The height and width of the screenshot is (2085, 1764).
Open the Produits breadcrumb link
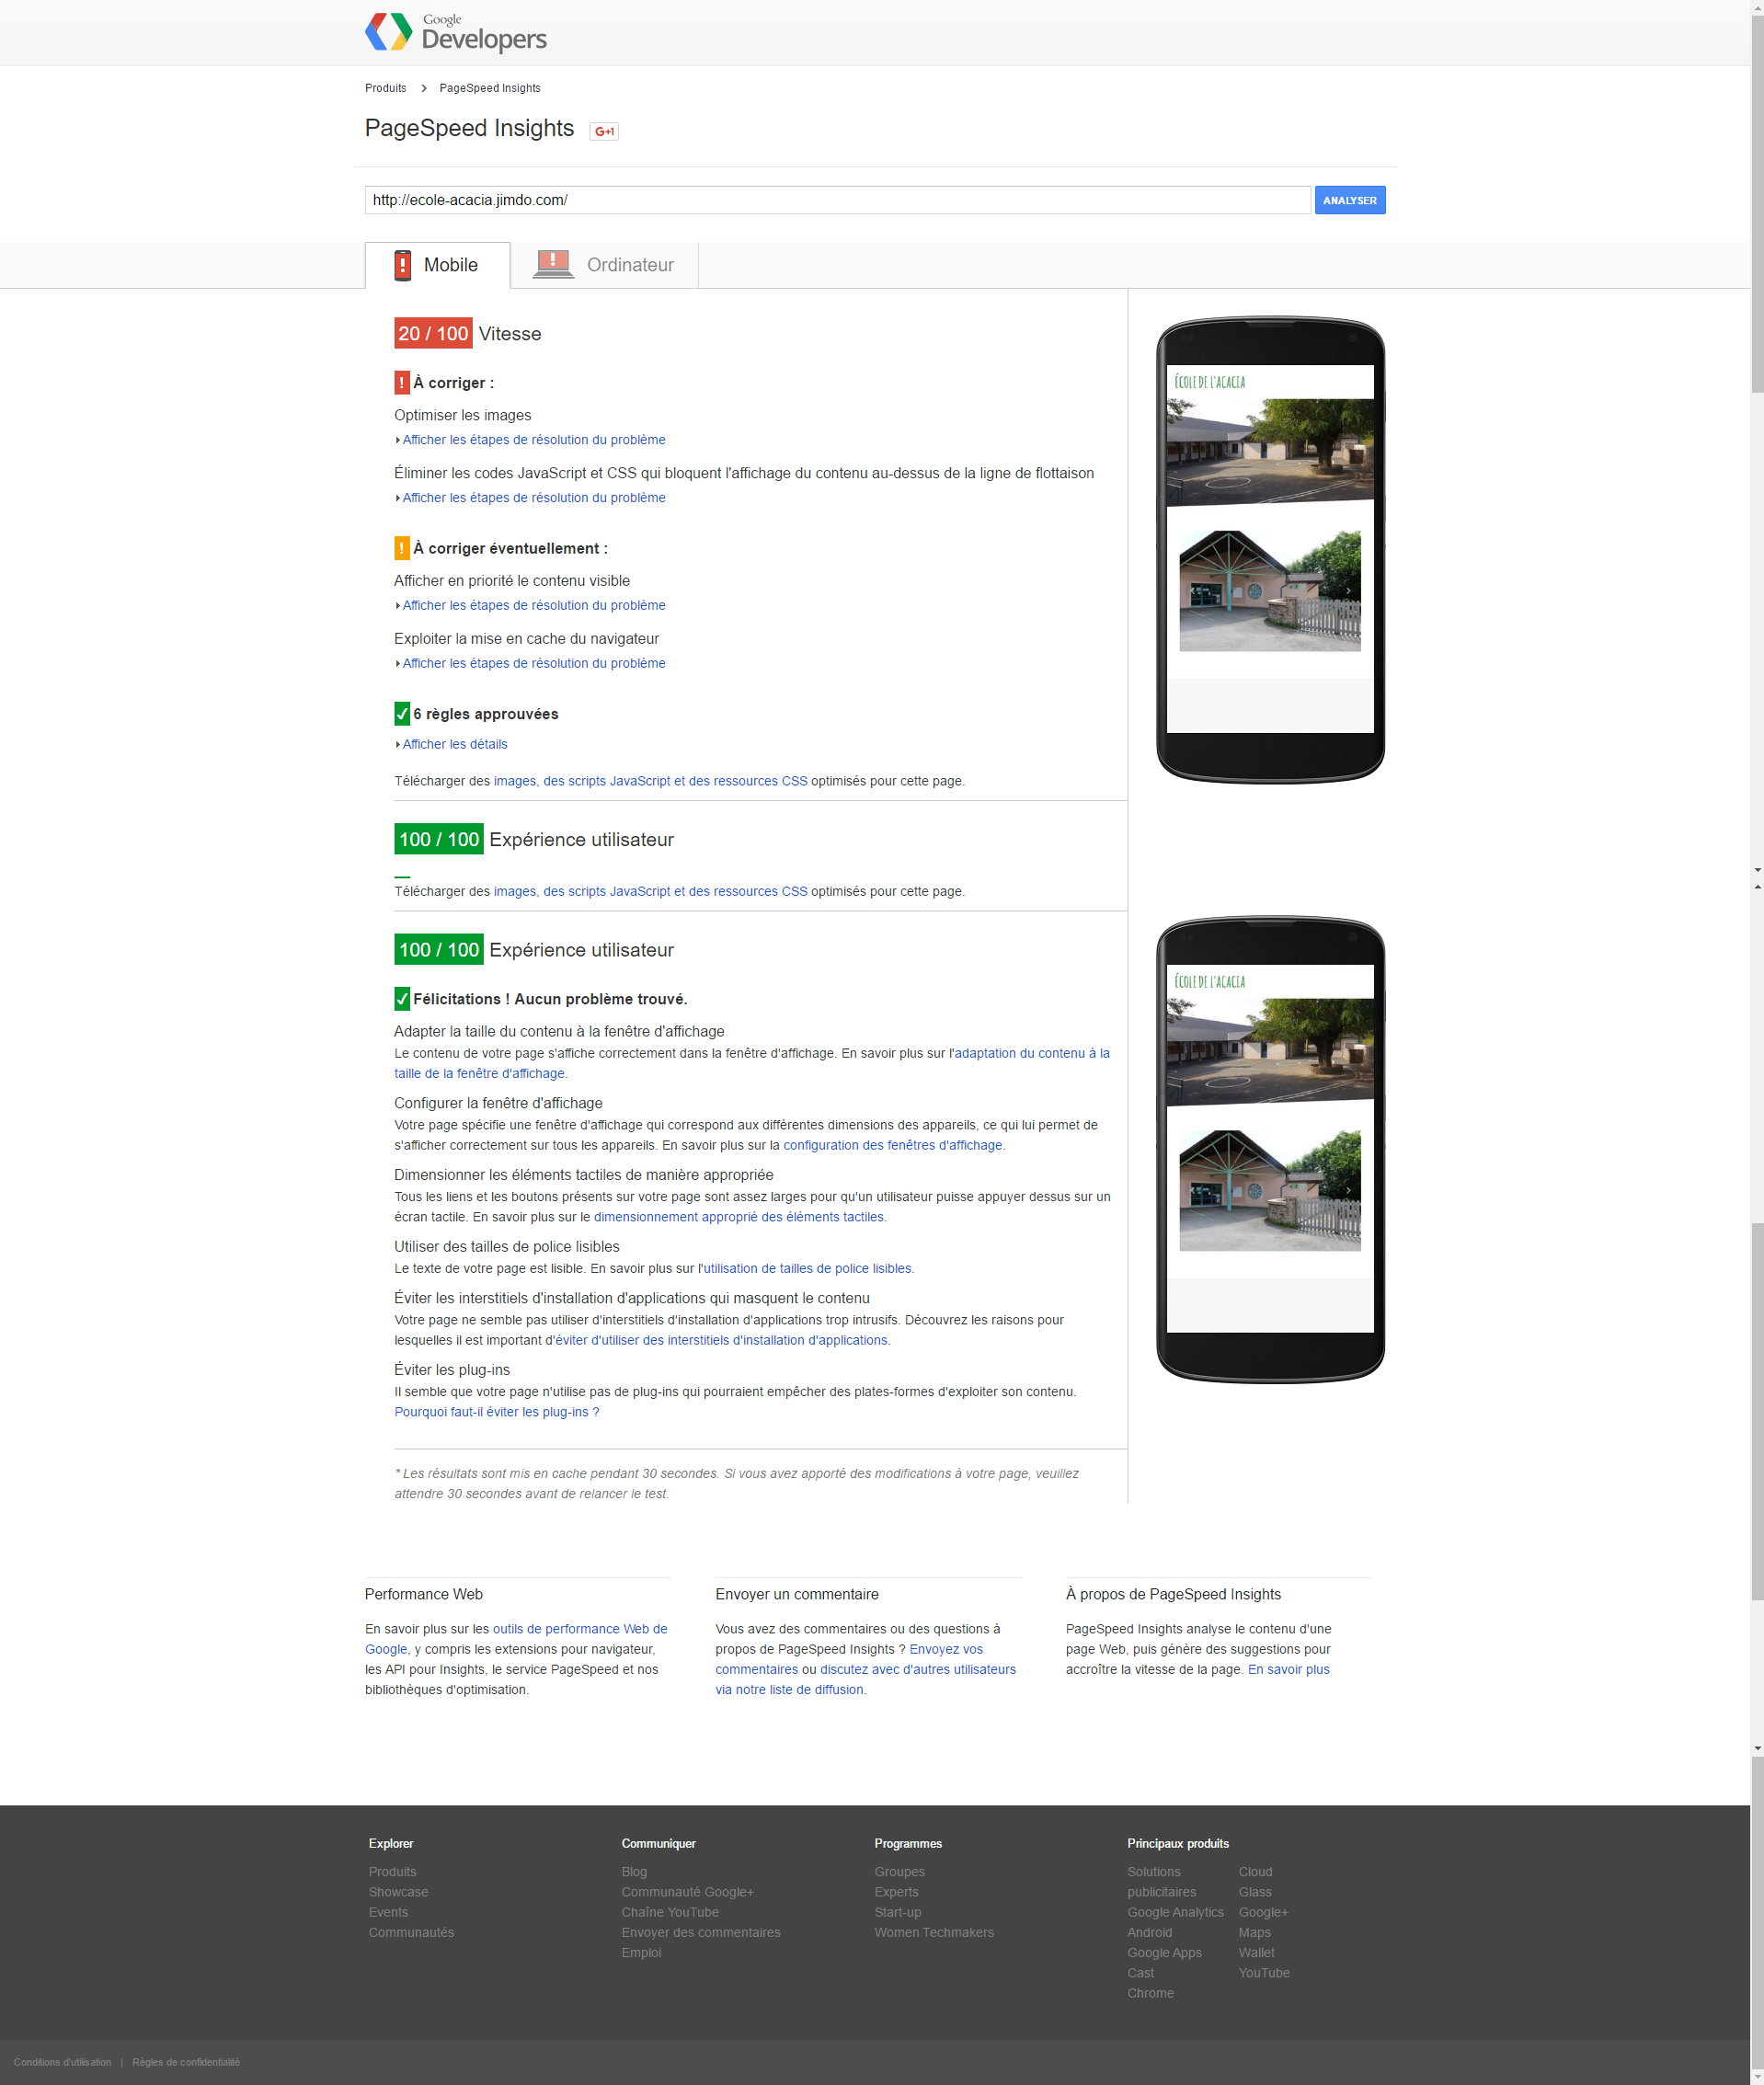385,88
